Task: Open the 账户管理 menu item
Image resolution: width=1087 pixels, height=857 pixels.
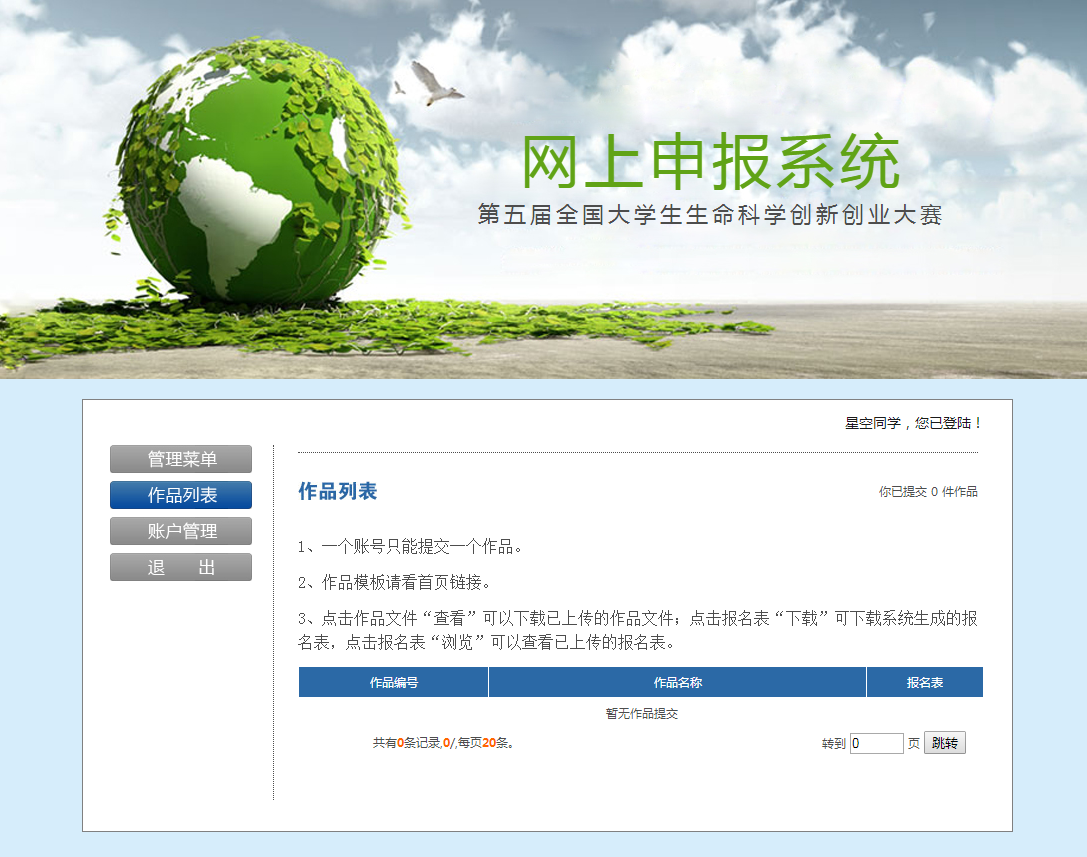Action: click(x=181, y=531)
